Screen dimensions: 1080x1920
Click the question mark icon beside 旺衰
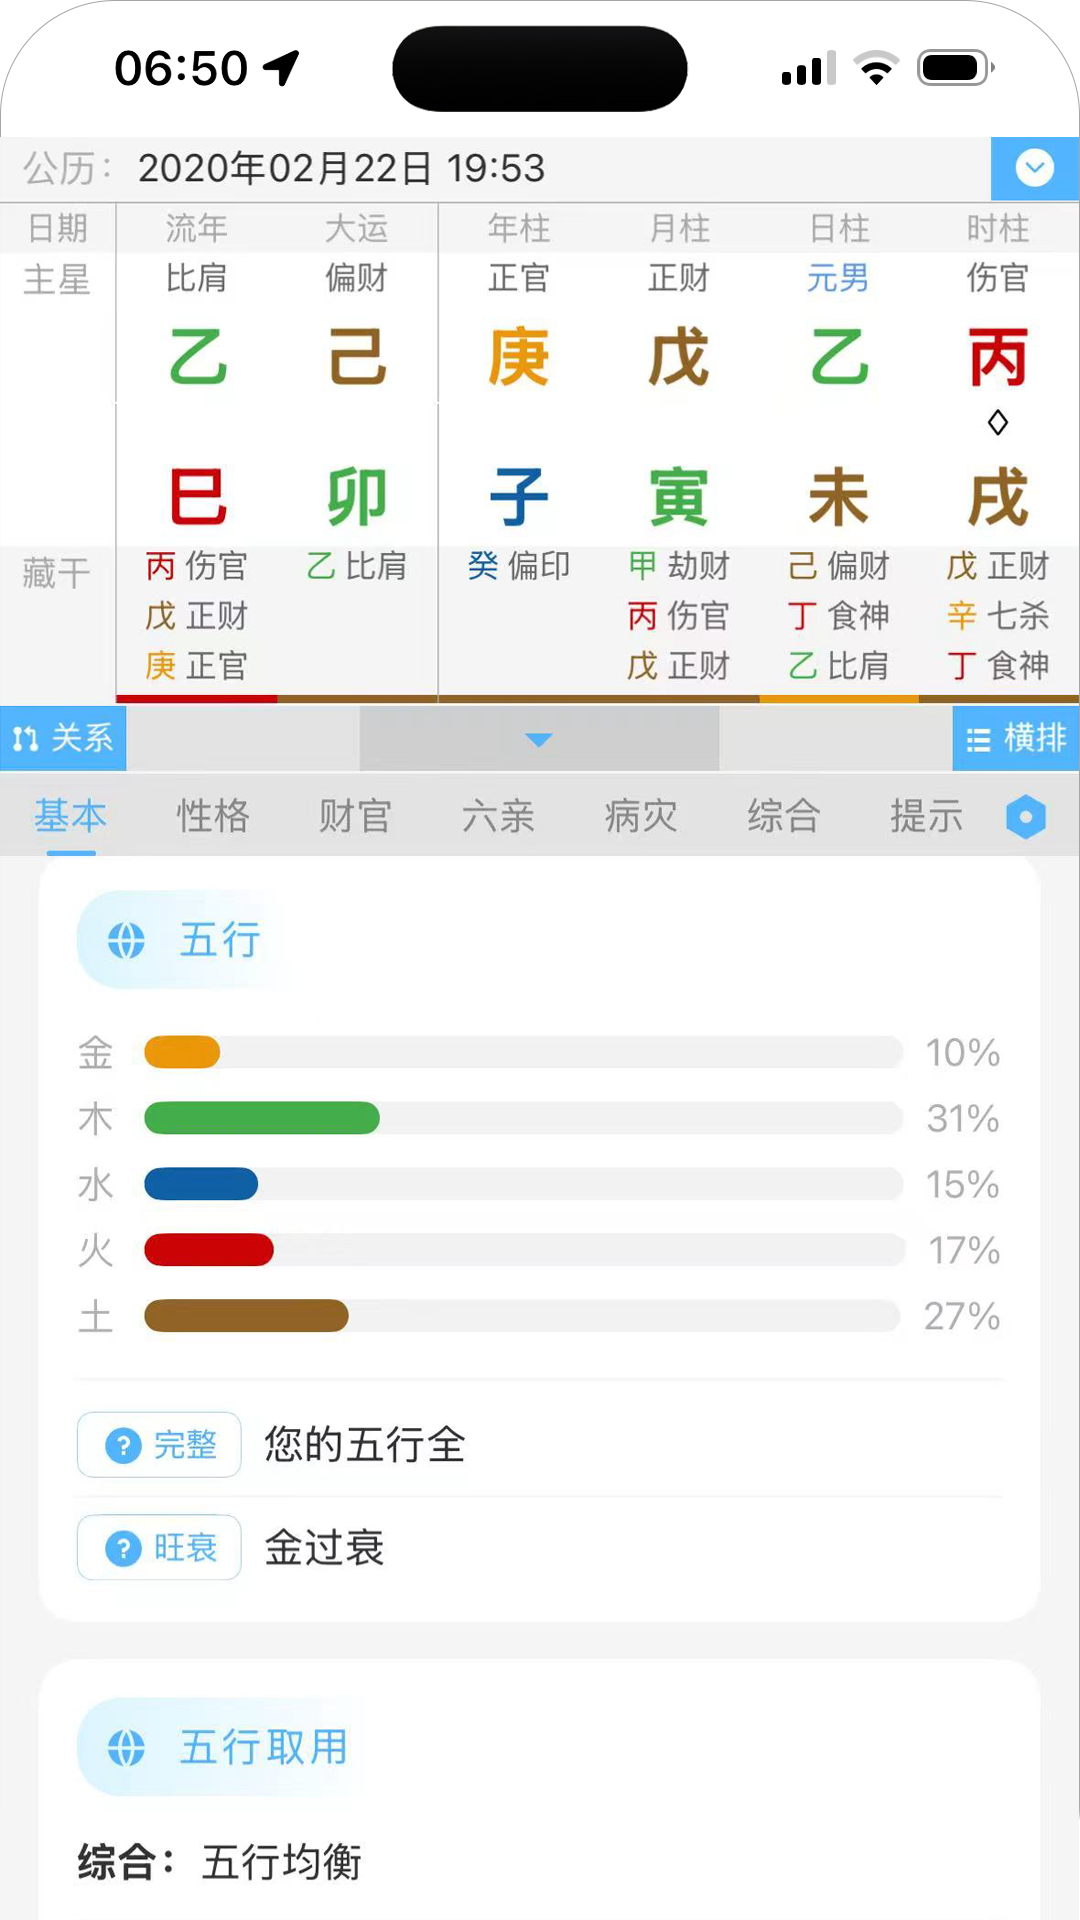123,1548
